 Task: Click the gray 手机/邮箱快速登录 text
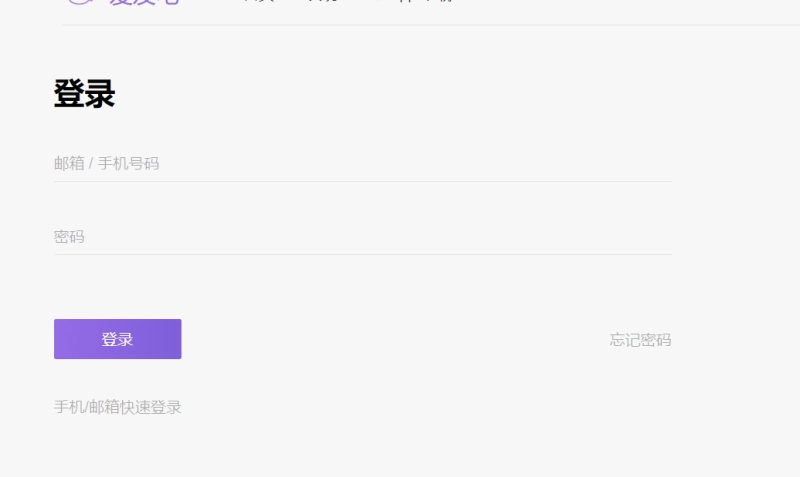tap(118, 407)
